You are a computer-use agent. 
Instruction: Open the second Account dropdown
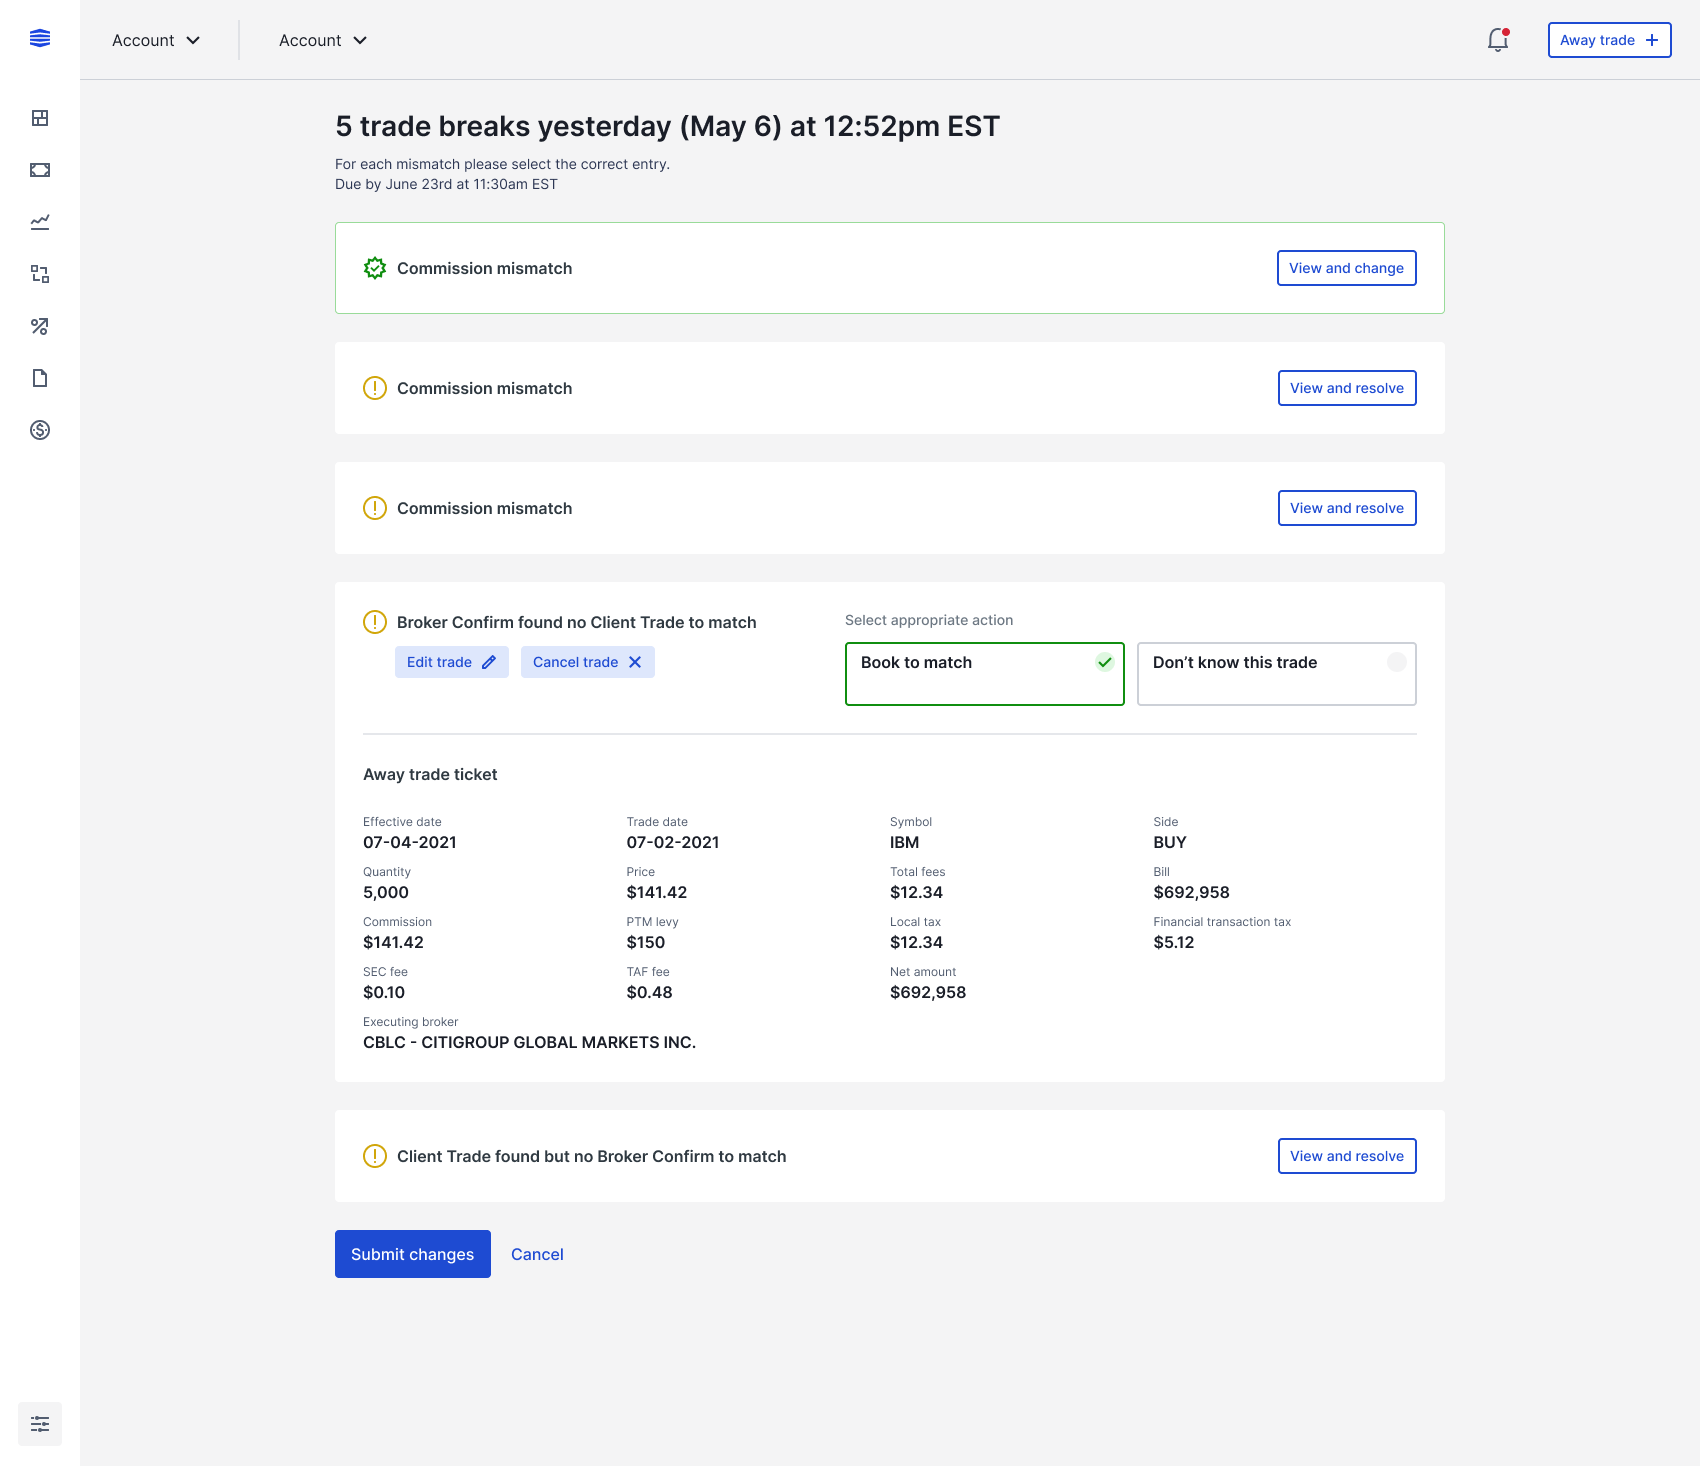pos(322,40)
